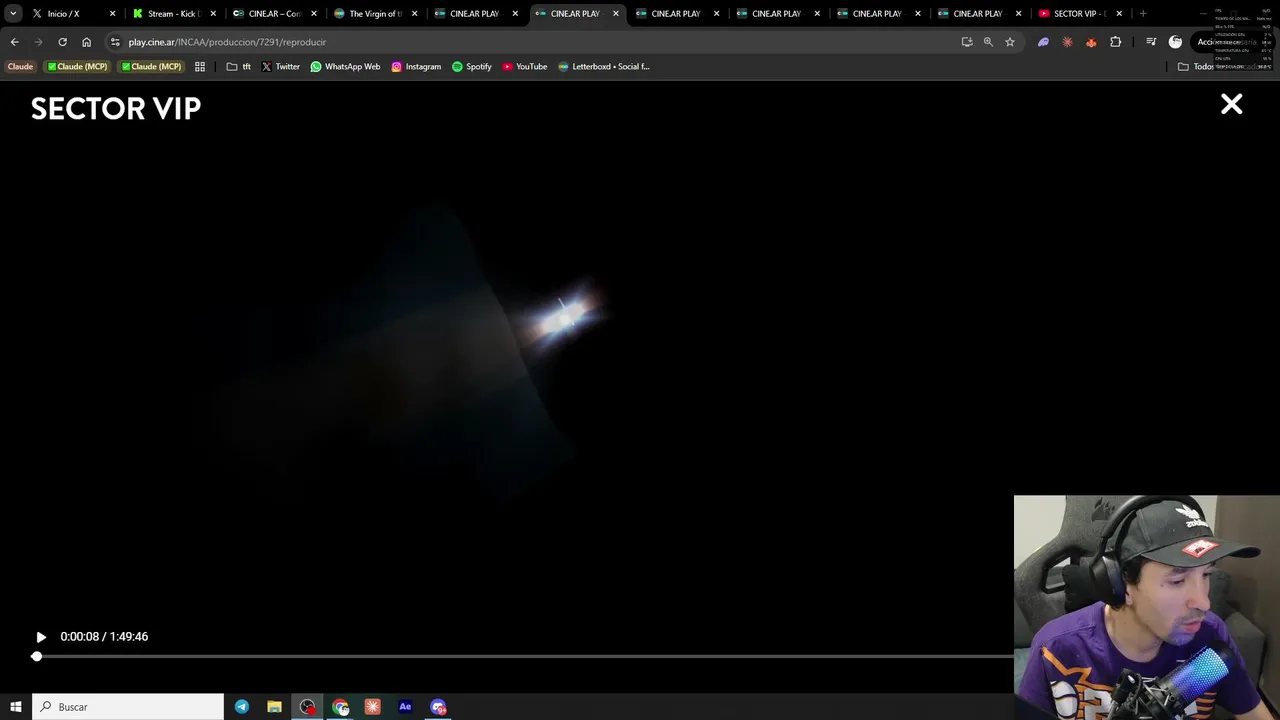Open the first Claude (MCP) bookmark
The width and height of the screenshot is (1280, 720).
pos(78,67)
